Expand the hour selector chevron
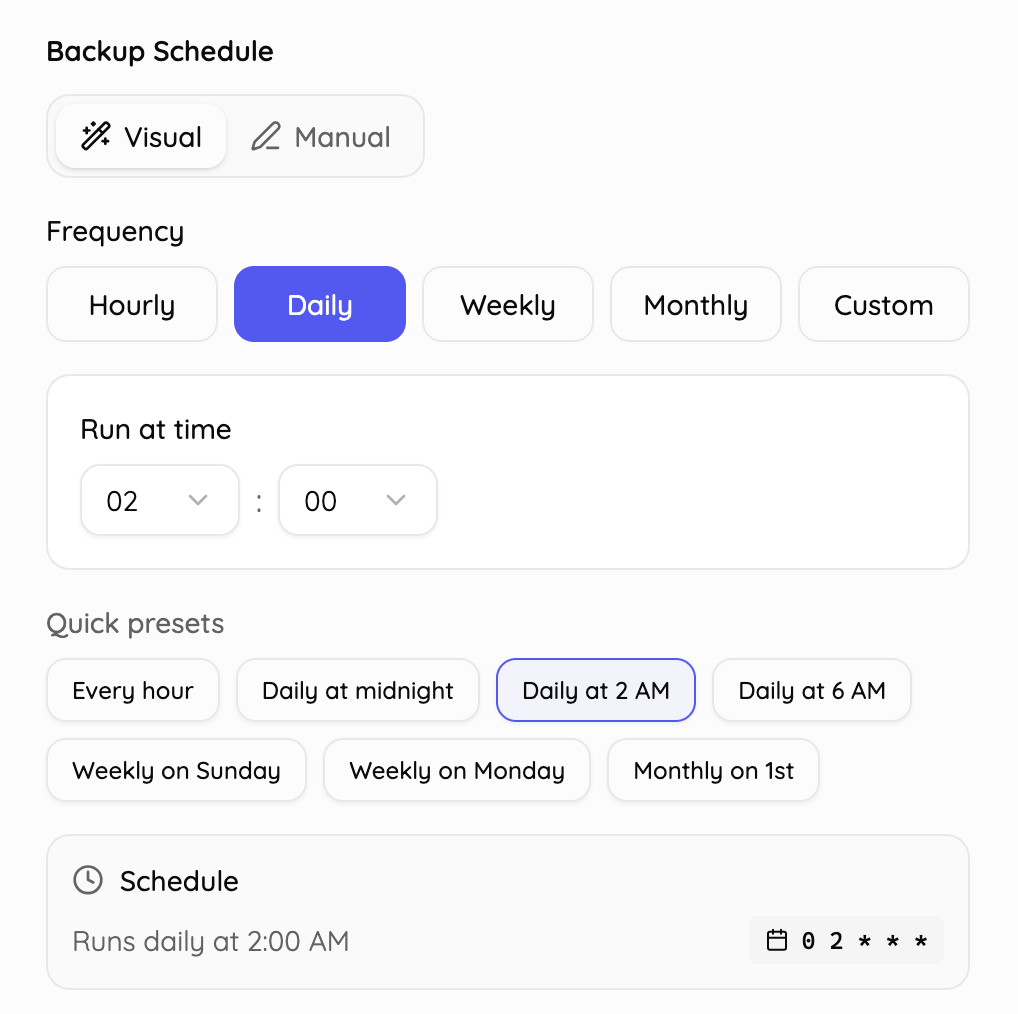The height and width of the screenshot is (1014, 1018). pyautogui.click(x=198, y=500)
